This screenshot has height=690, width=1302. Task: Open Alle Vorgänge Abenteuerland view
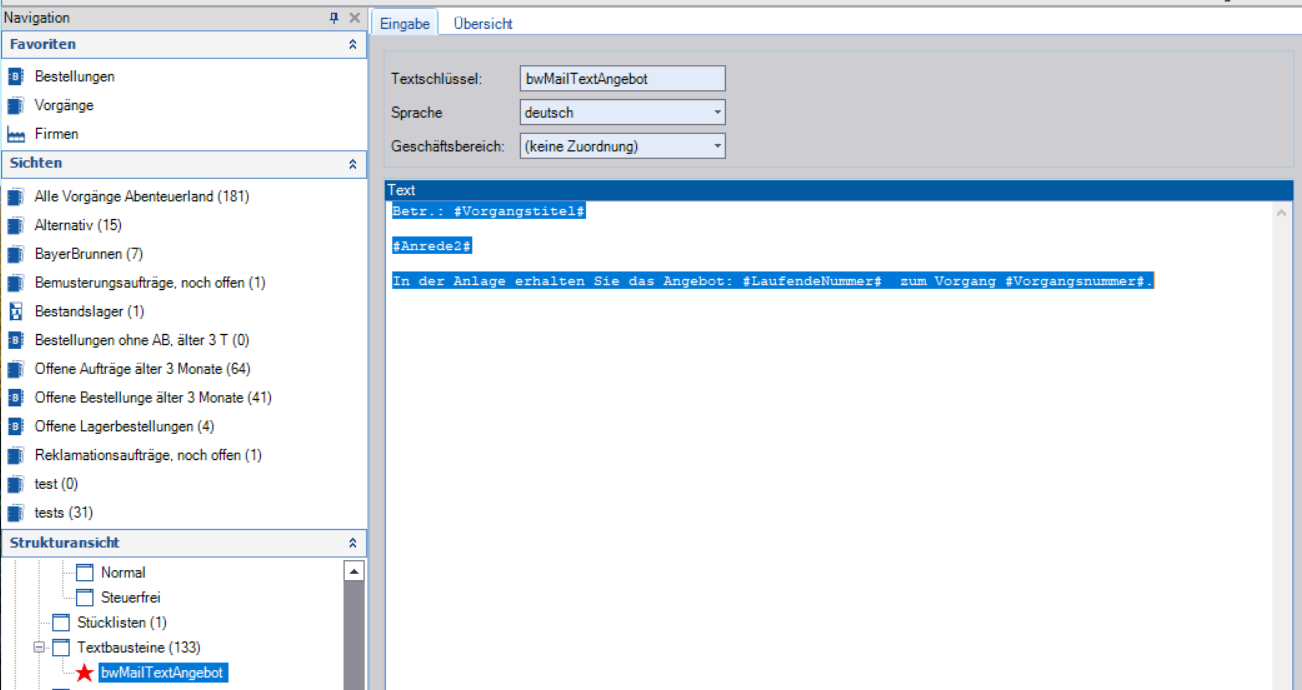[x=141, y=197]
